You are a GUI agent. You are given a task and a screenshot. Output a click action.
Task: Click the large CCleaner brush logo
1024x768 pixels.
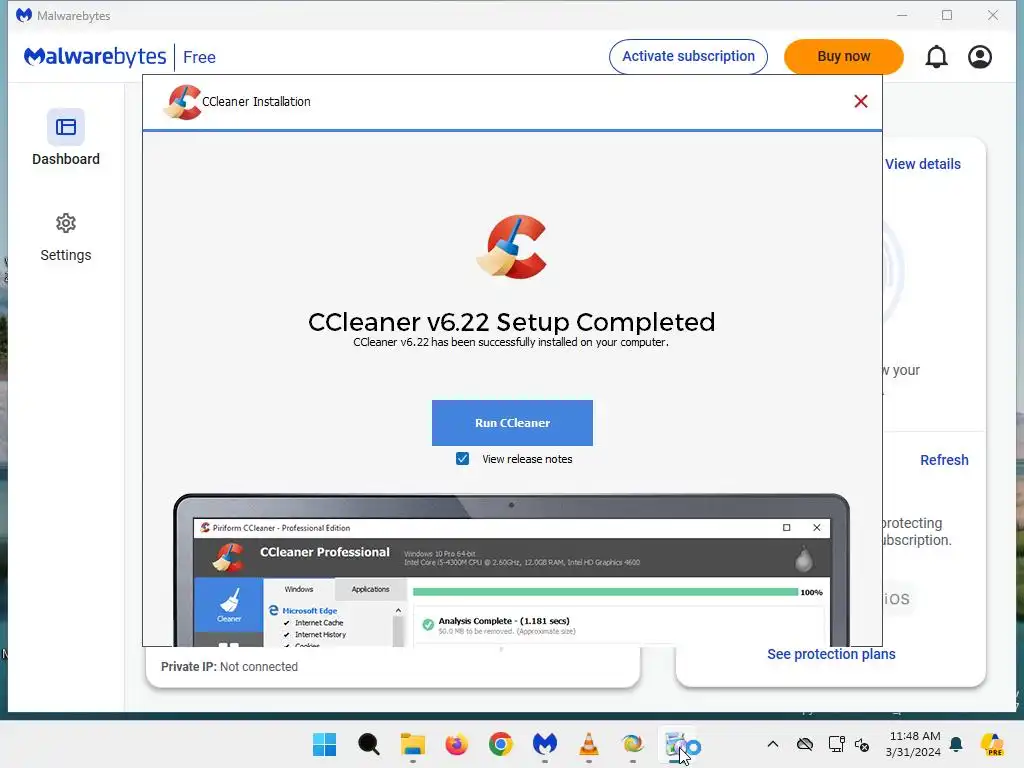[x=512, y=247]
